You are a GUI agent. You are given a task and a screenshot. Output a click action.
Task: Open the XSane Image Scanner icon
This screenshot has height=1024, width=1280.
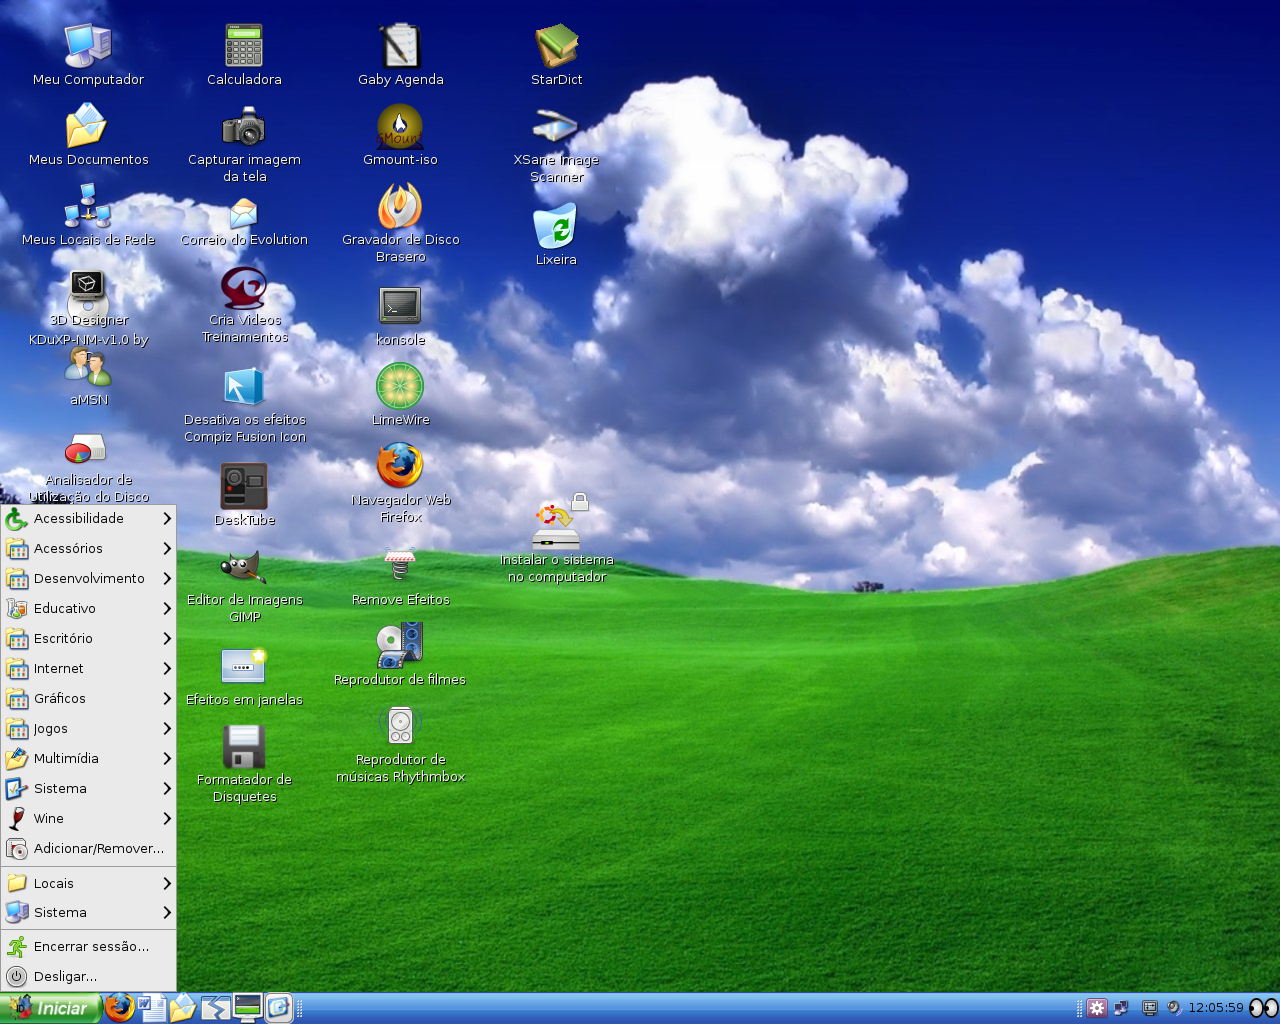click(x=556, y=128)
